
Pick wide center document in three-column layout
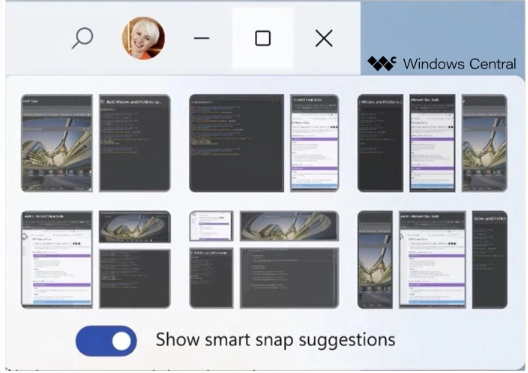432,260
